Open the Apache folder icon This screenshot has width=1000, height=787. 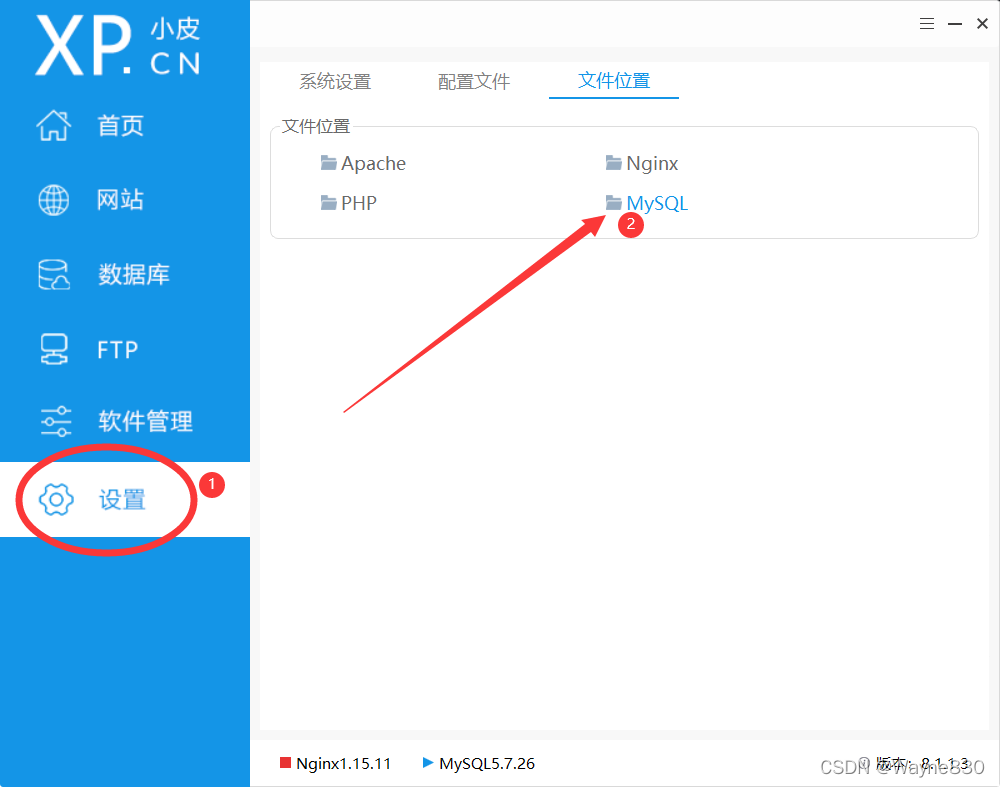pos(328,163)
